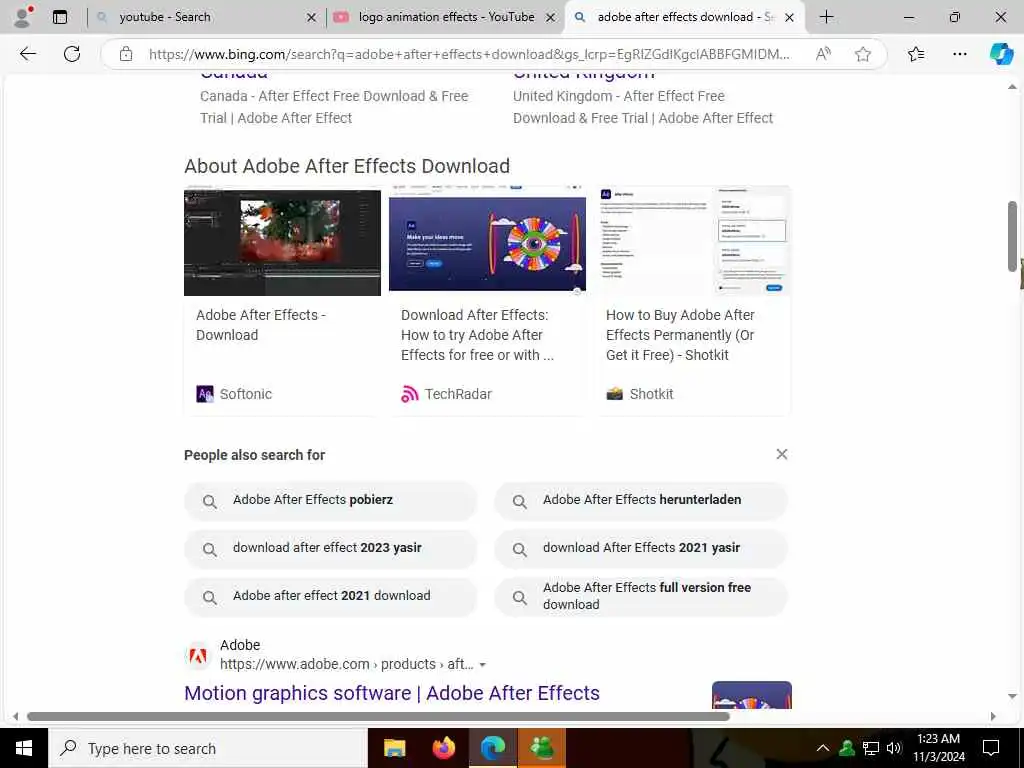
Task: Open How to Buy Adobe After Effects link
Action: click(680, 334)
